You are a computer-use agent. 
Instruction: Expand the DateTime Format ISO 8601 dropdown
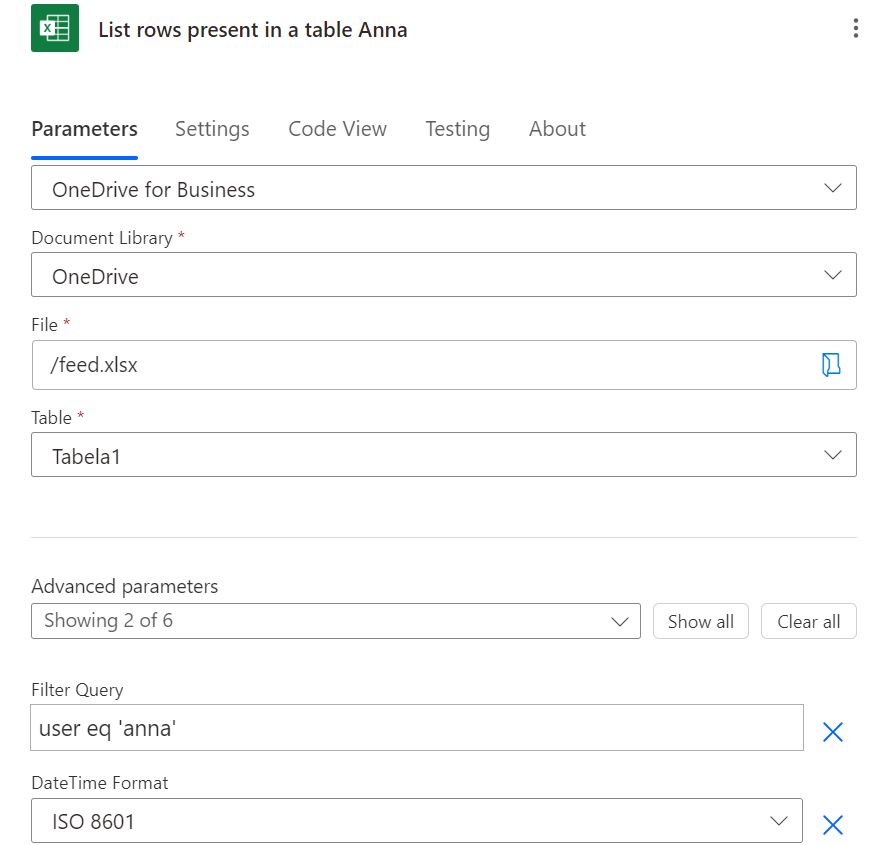click(x=416, y=821)
